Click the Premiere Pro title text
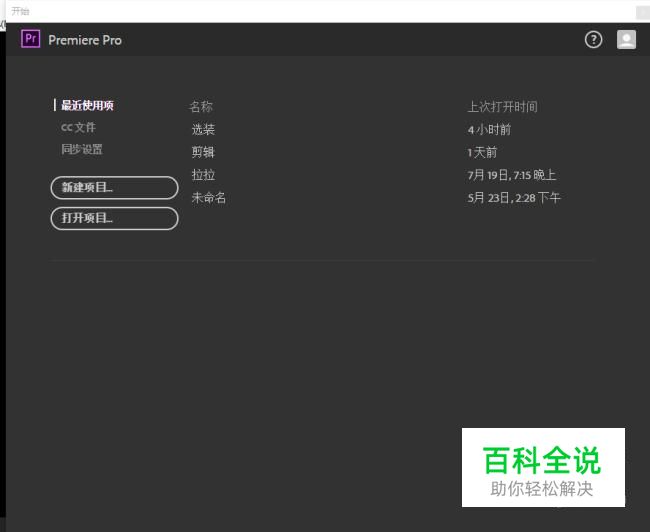Viewport: 650px width, 532px height. (85, 40)
